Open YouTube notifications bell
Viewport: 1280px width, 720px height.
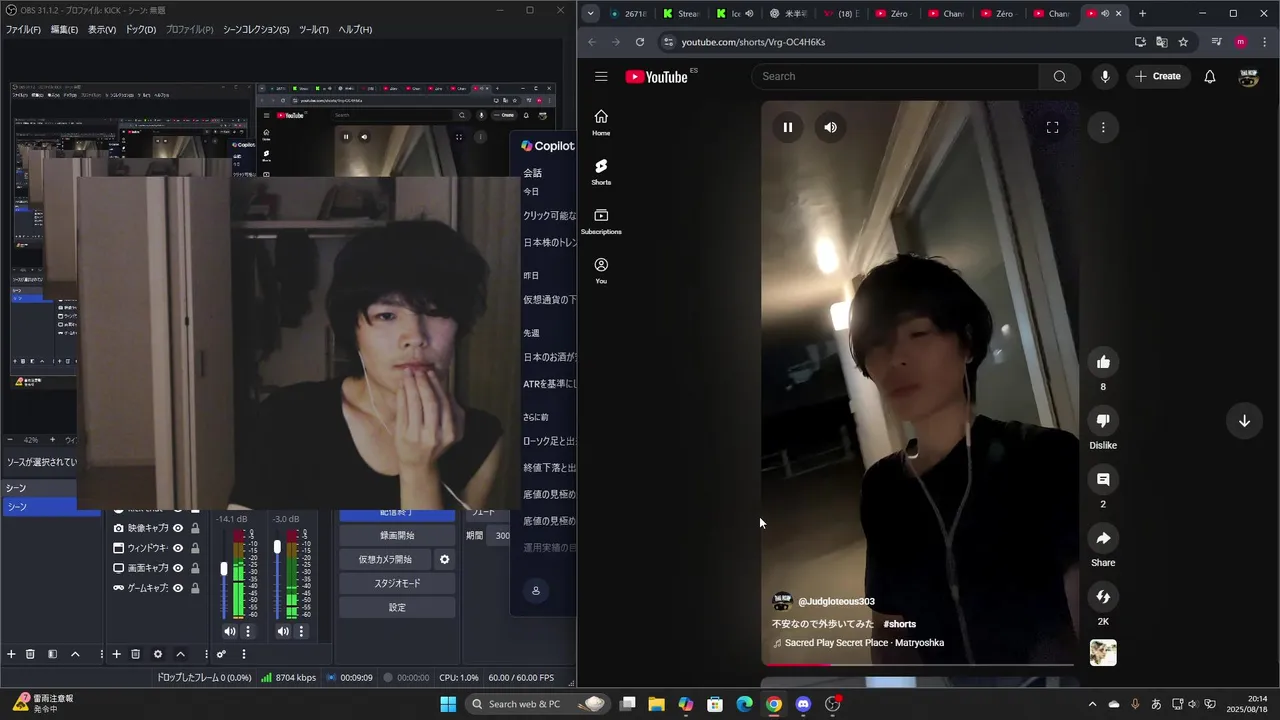click(x=1210, y=76)
